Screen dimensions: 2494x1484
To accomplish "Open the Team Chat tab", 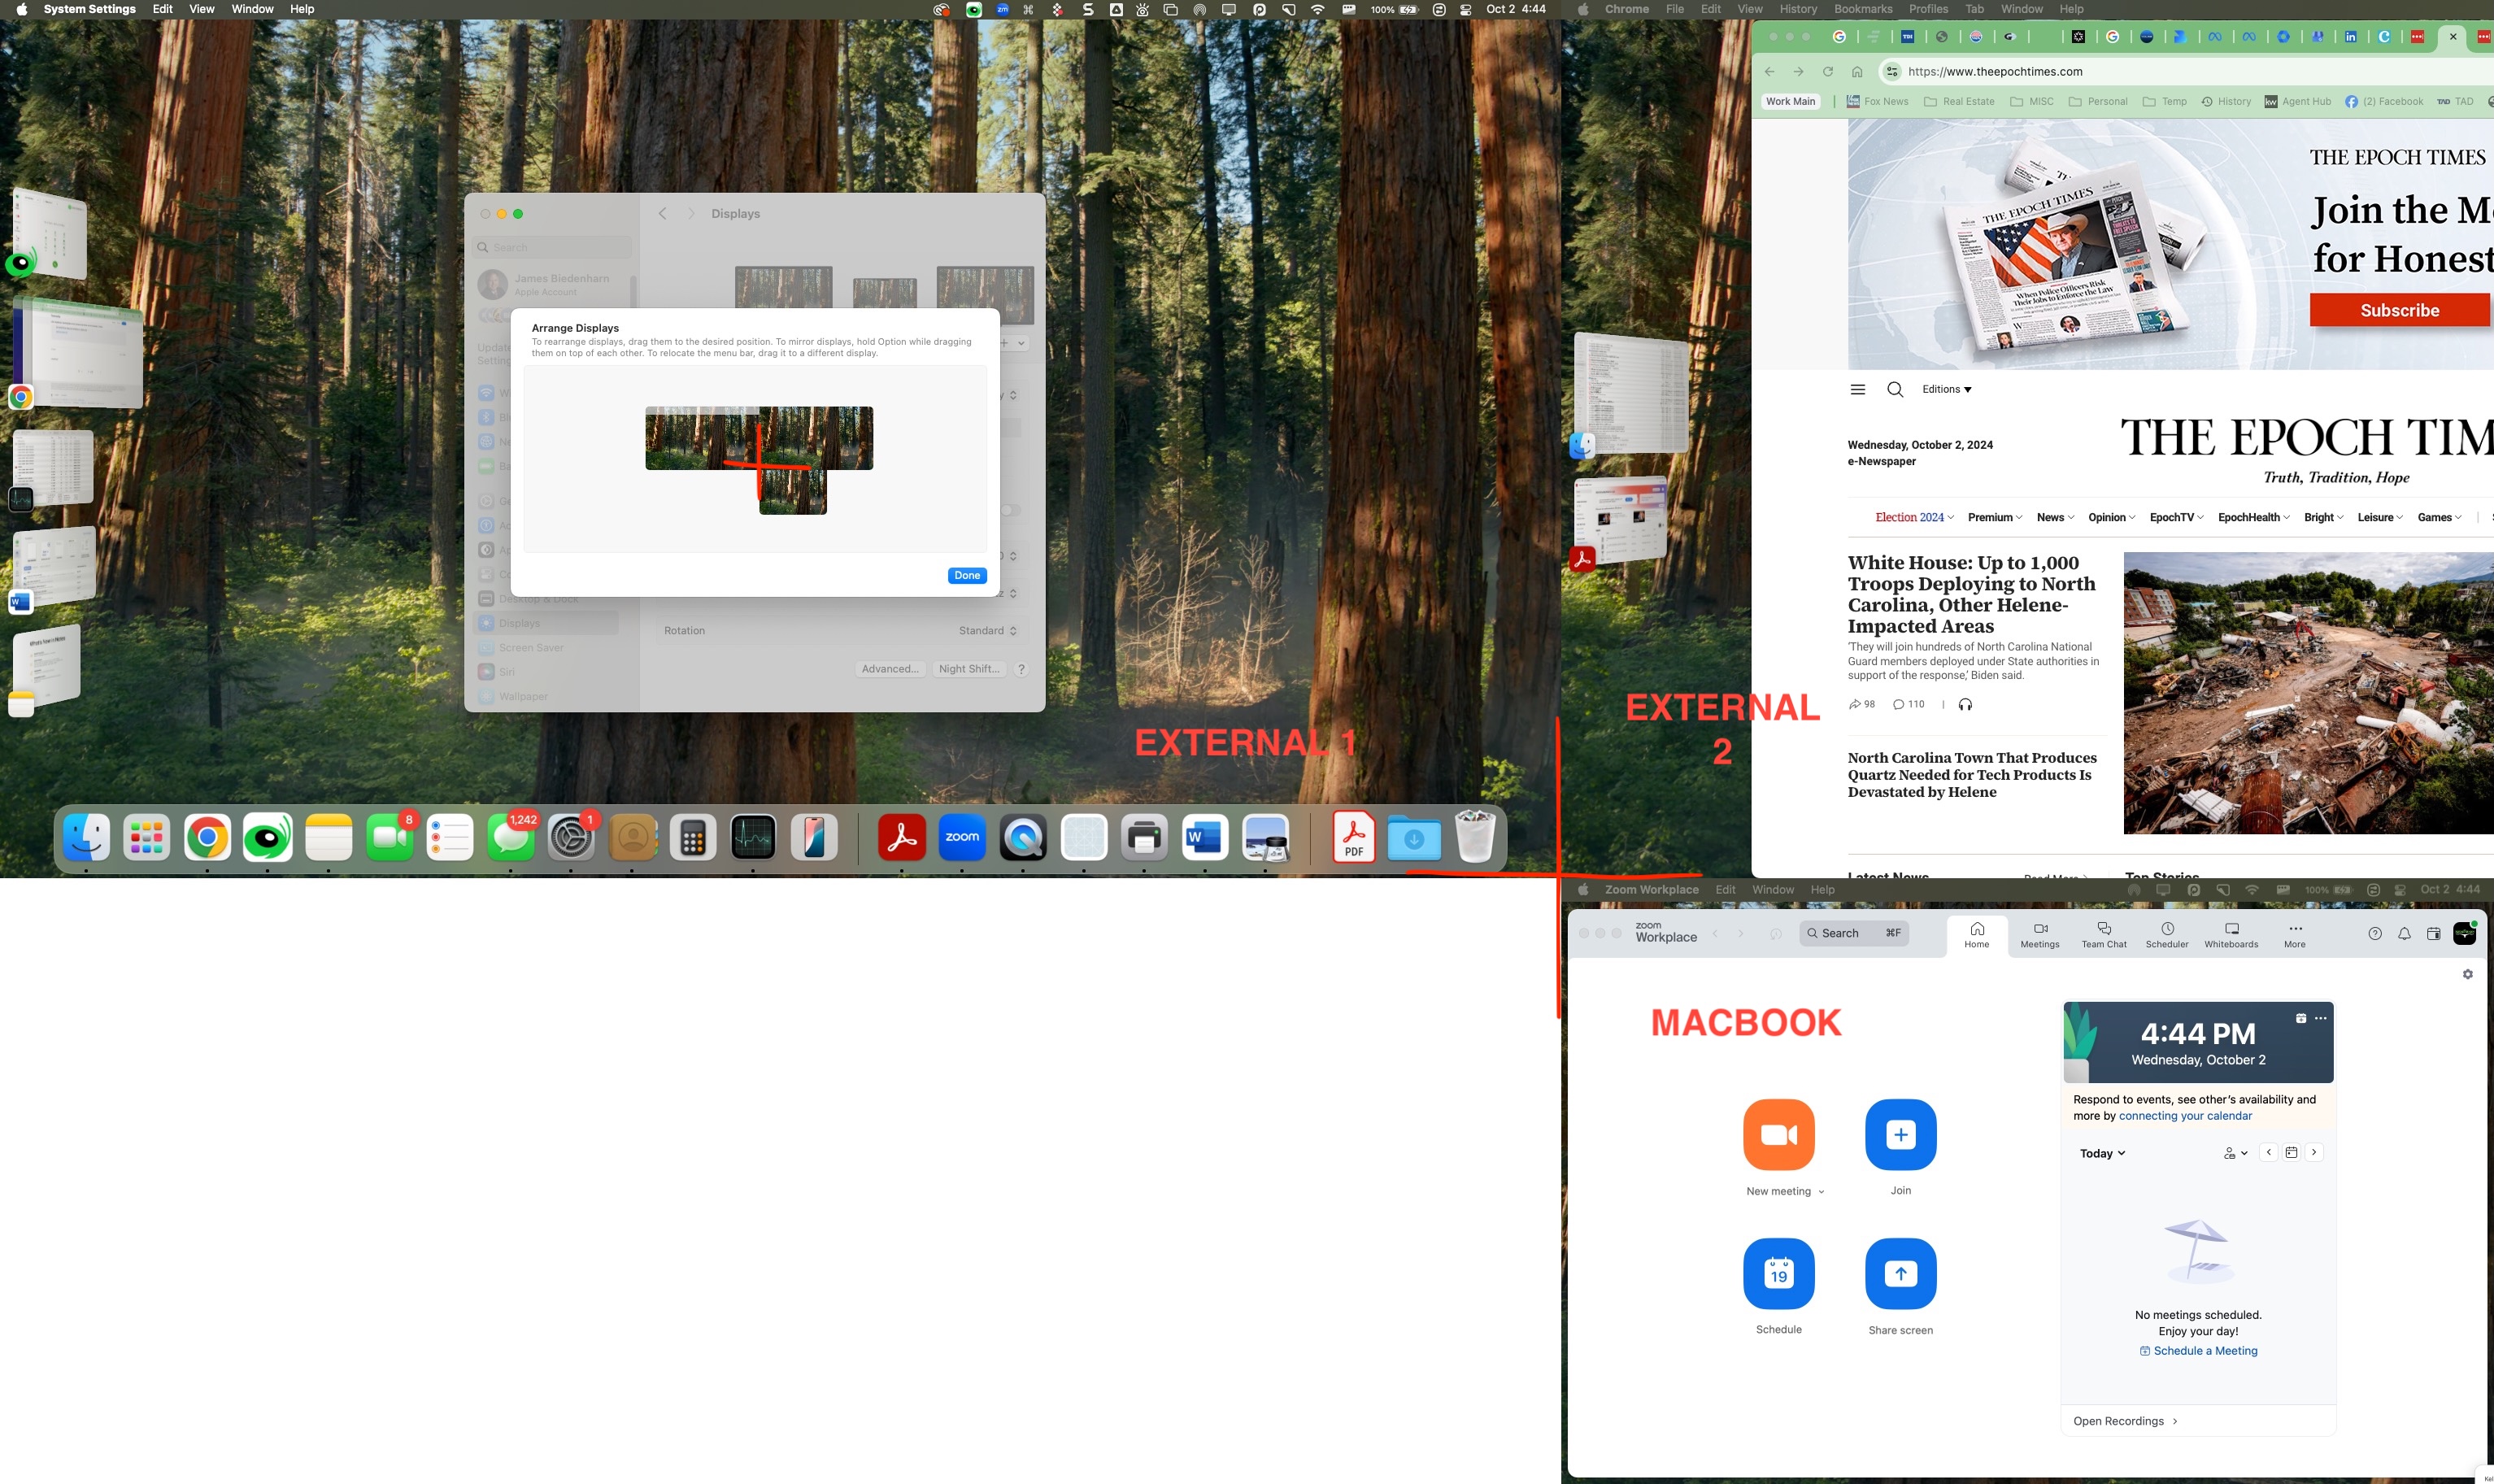I will coord(2103,935).
